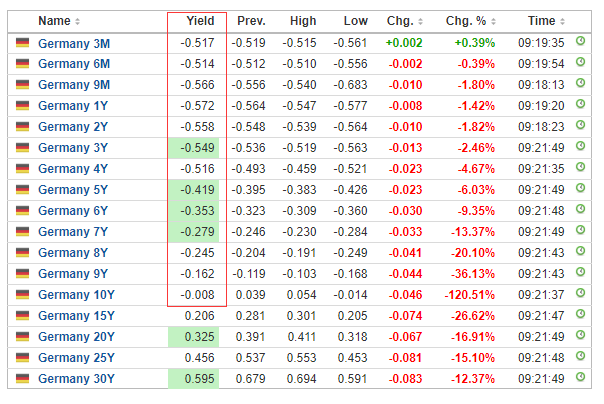Click the German flag beside Germany 3M

[x=22, y=43]
